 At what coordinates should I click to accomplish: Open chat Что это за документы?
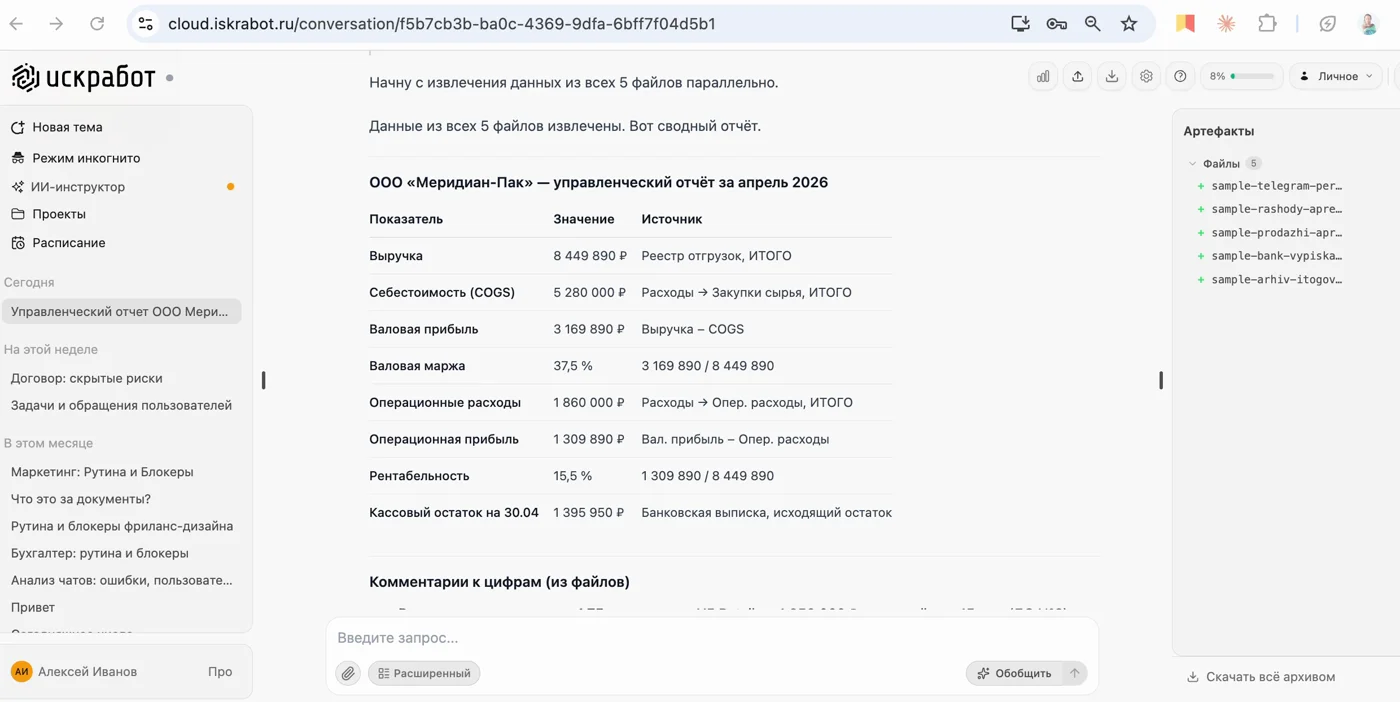[x=81, y=499]
